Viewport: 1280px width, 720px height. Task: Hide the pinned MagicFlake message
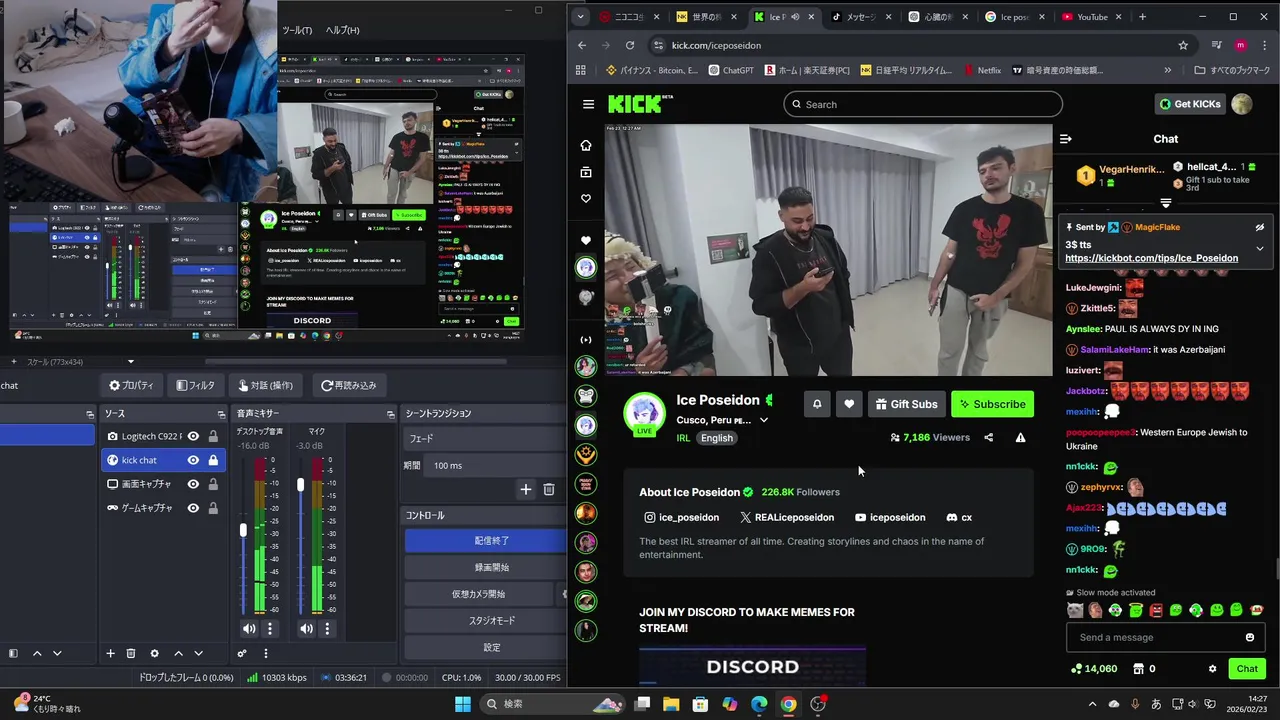pyautogui.click(x=1260, y=227)
